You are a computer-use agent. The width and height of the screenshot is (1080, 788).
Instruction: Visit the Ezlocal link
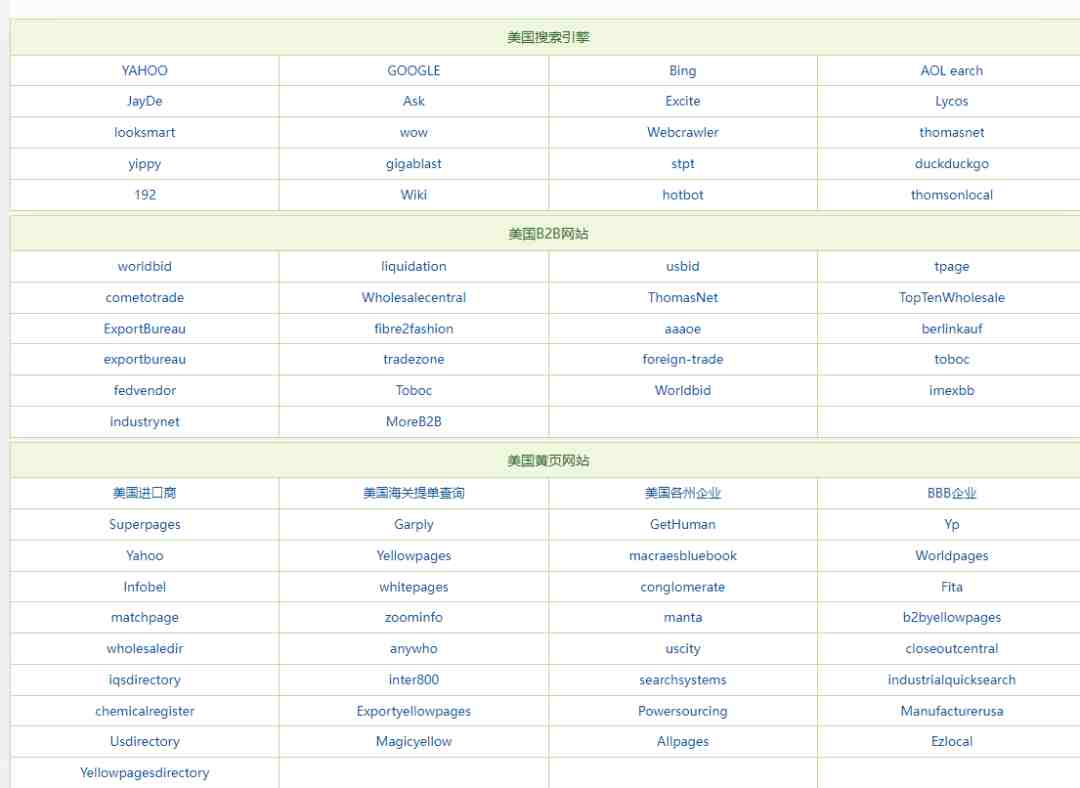coord(951,741)
